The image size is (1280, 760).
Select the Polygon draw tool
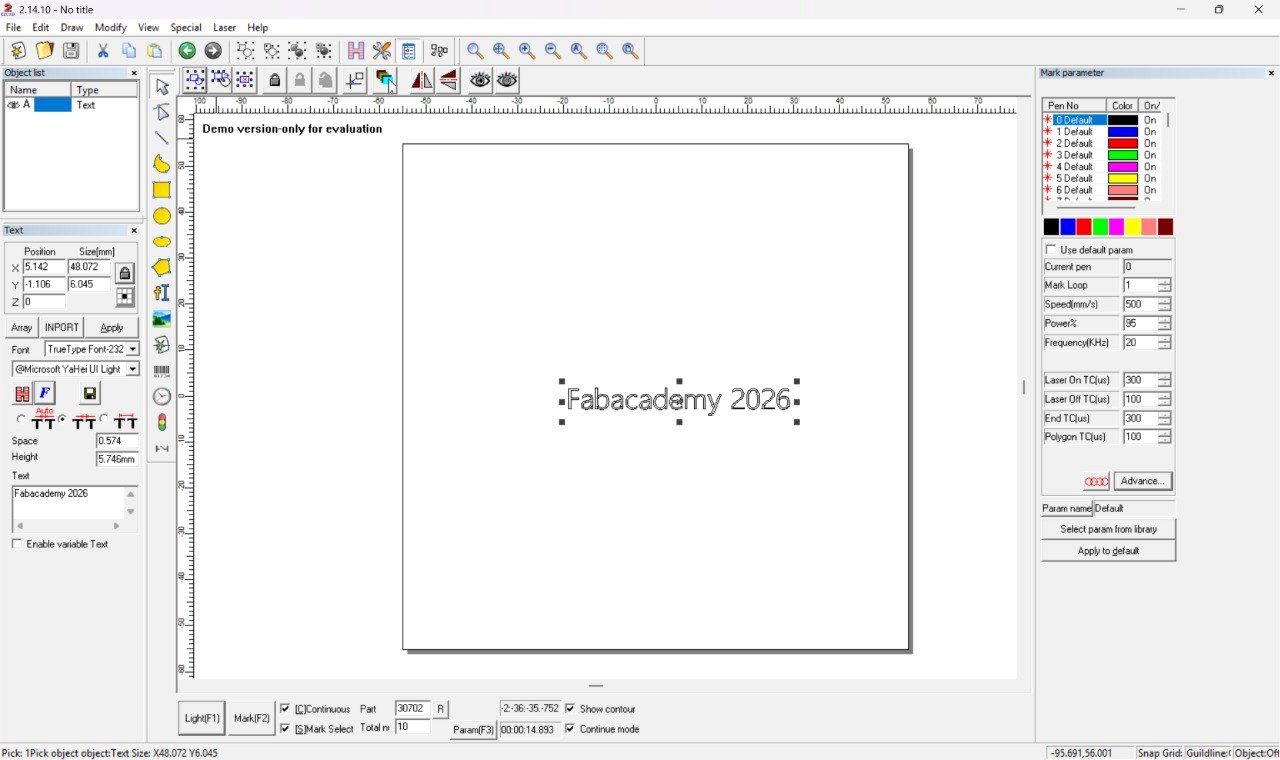click(161, 268)
